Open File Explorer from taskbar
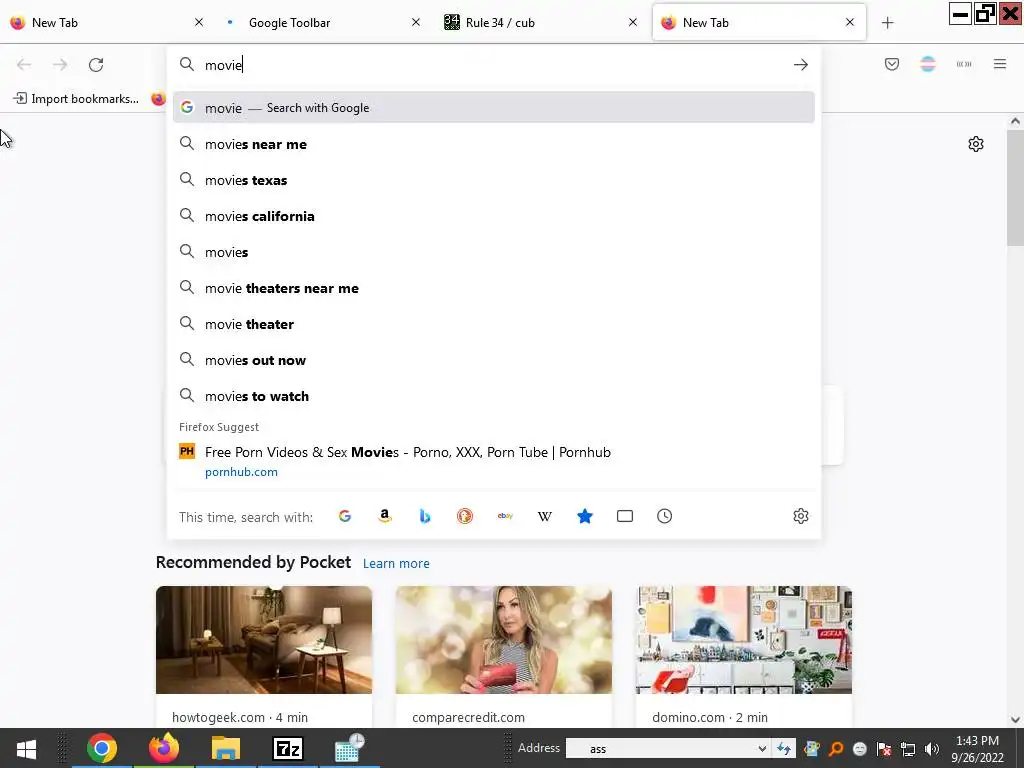Image resolution: width=1024 pixels, height=768 pixels. click(226, 748)
